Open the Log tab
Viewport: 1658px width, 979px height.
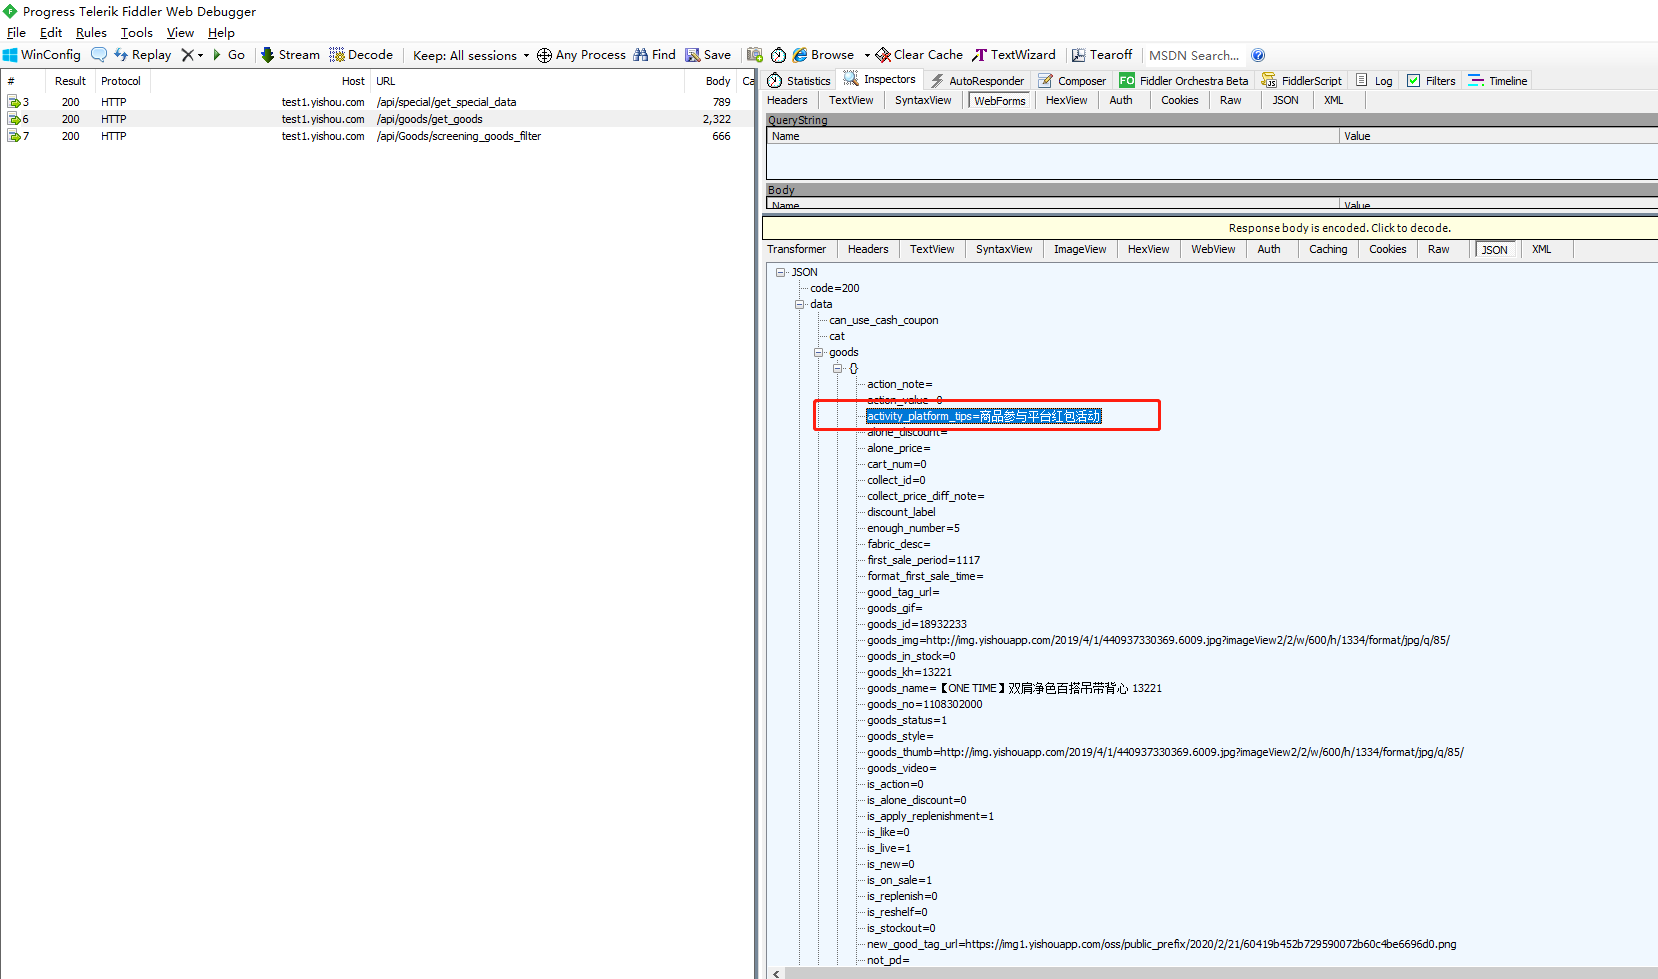[1374, 81]
